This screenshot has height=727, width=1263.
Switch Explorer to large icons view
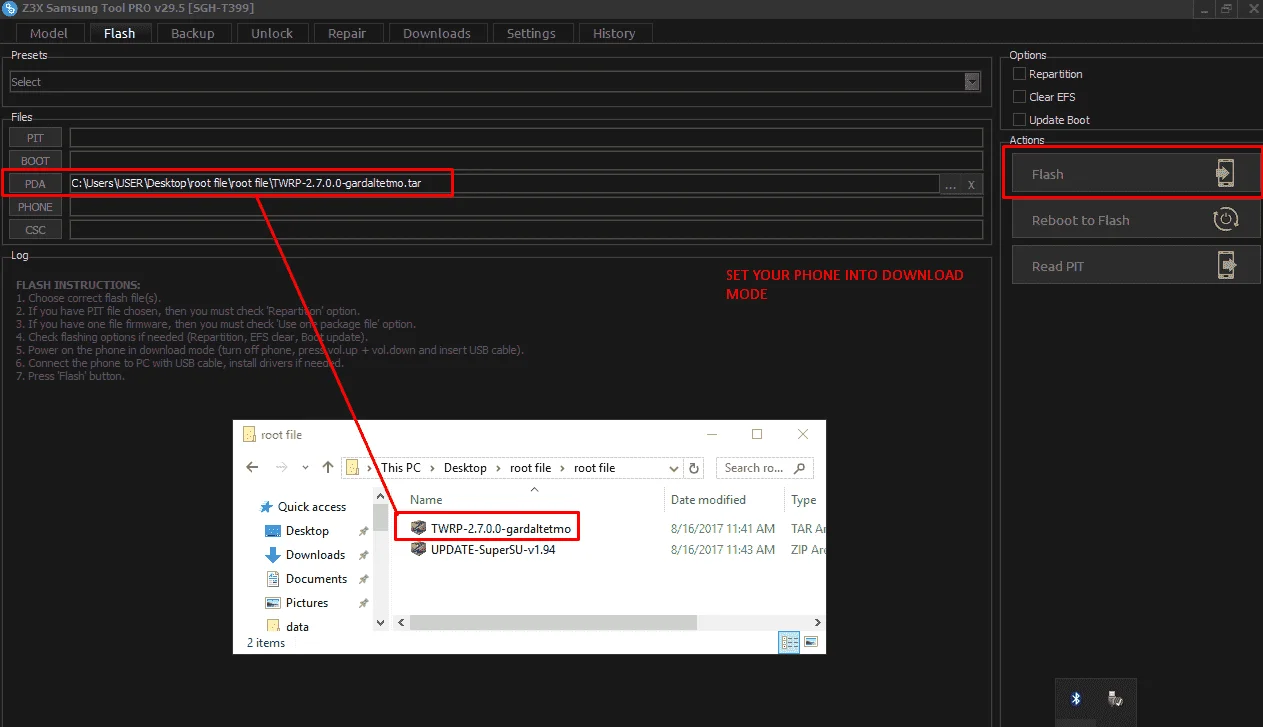pos(811,642)
